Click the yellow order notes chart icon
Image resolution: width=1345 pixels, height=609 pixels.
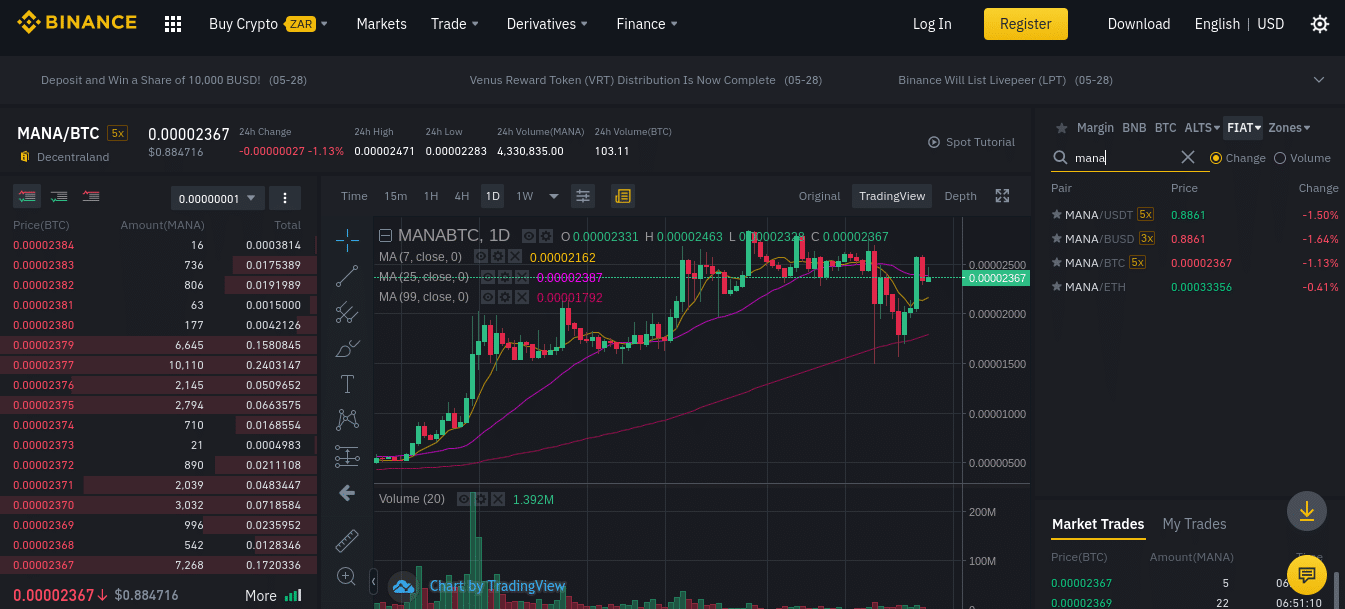click(623, 196)
